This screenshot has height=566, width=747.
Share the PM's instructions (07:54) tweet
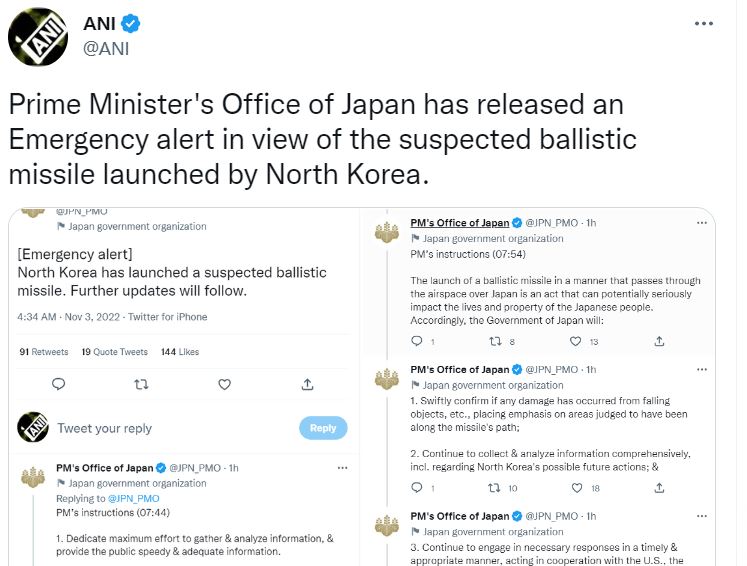tap(659, 341)
